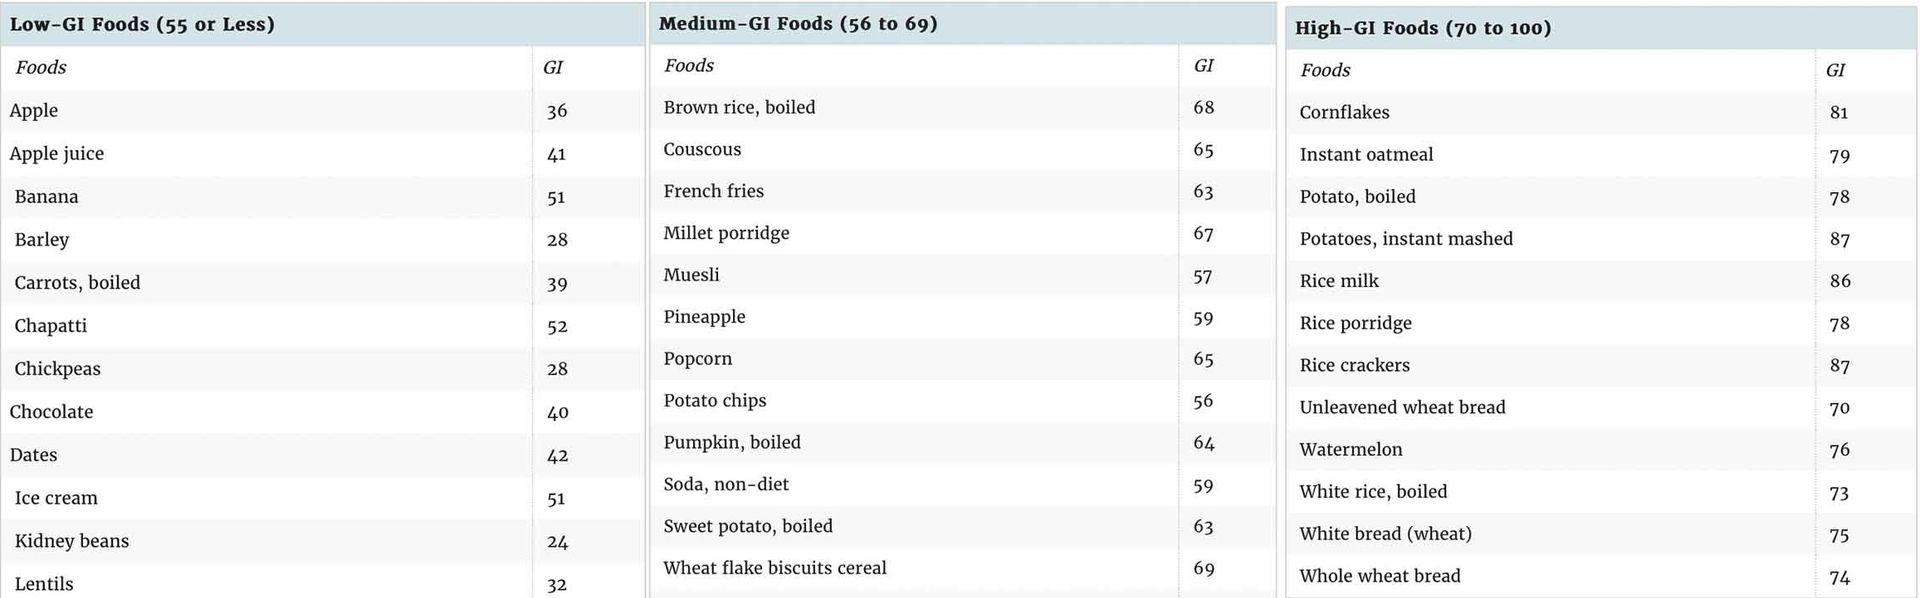Click the French fries row
The height and width of the screenshot is (598, 1920).
(962, 191)
